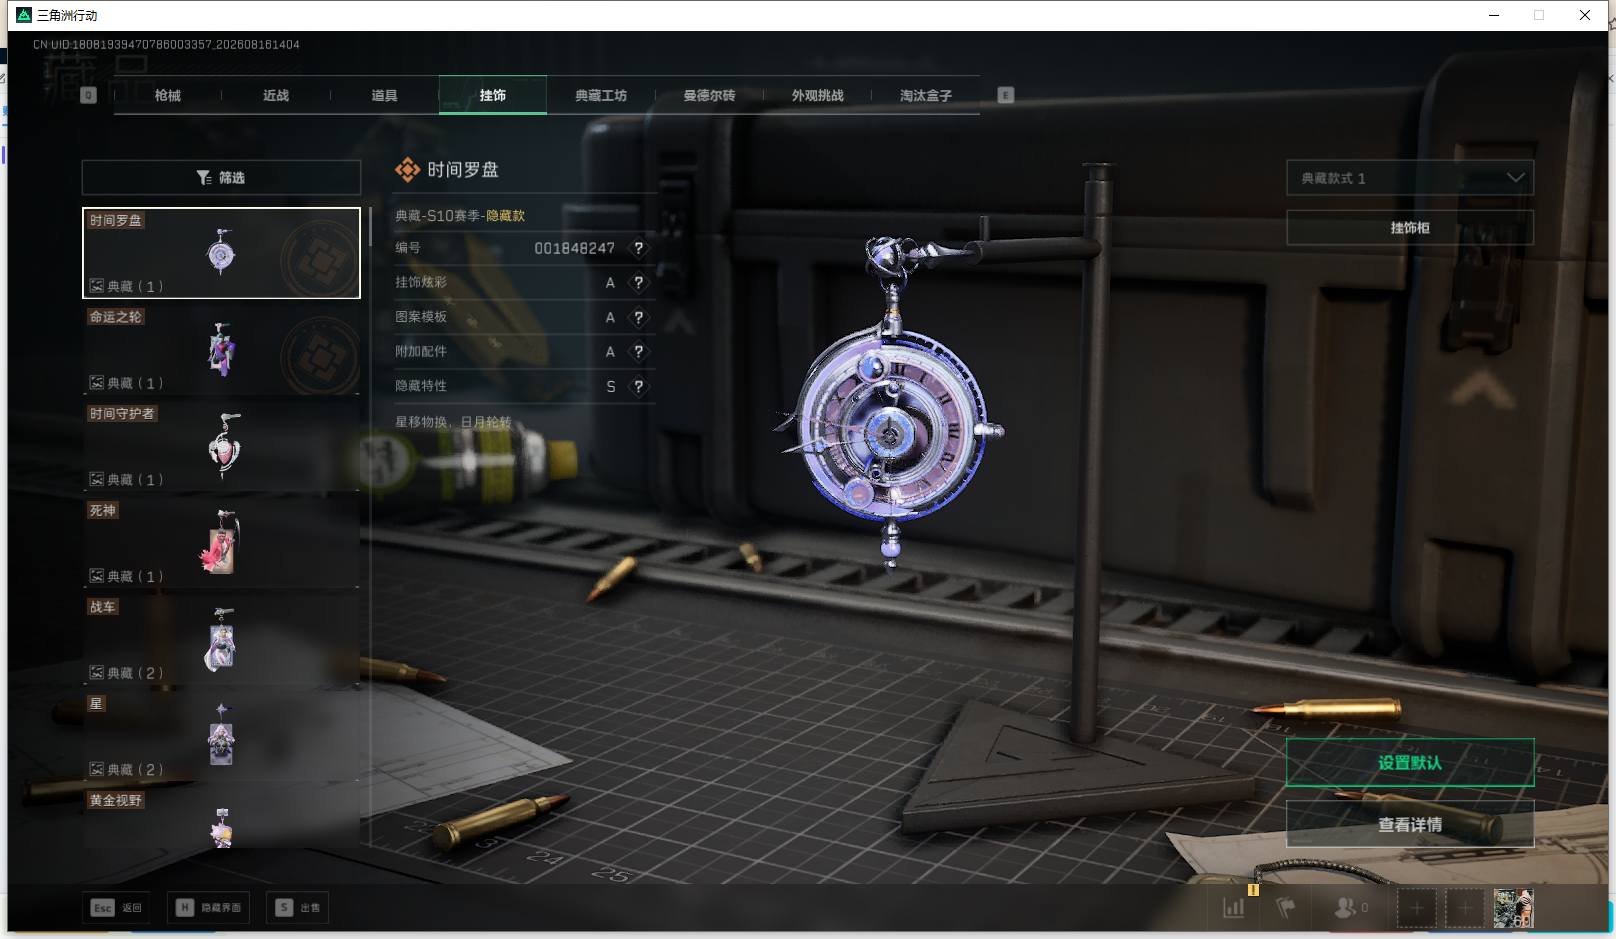Image resolution: width=1616 pixels, height=939 pixels.
Task: Click the collection icon on 时间守护者 card
Action: [97, 479]
